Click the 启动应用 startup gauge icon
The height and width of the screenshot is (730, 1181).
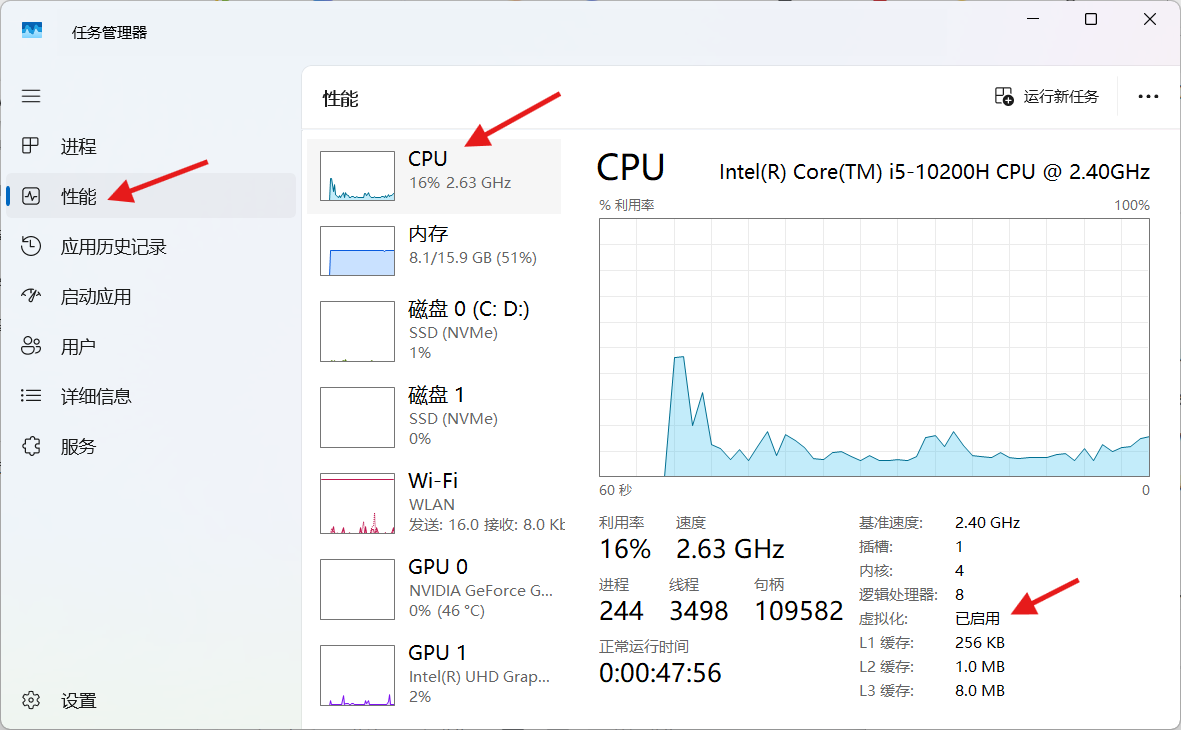pyautogui.click(x=31, y=297)
